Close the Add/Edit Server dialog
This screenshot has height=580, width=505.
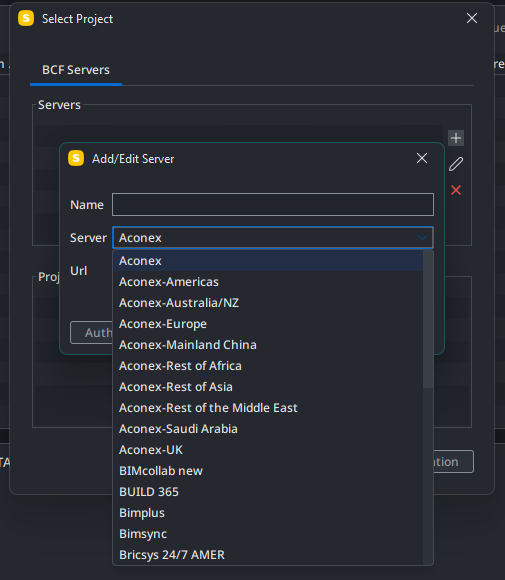point(422,158)
